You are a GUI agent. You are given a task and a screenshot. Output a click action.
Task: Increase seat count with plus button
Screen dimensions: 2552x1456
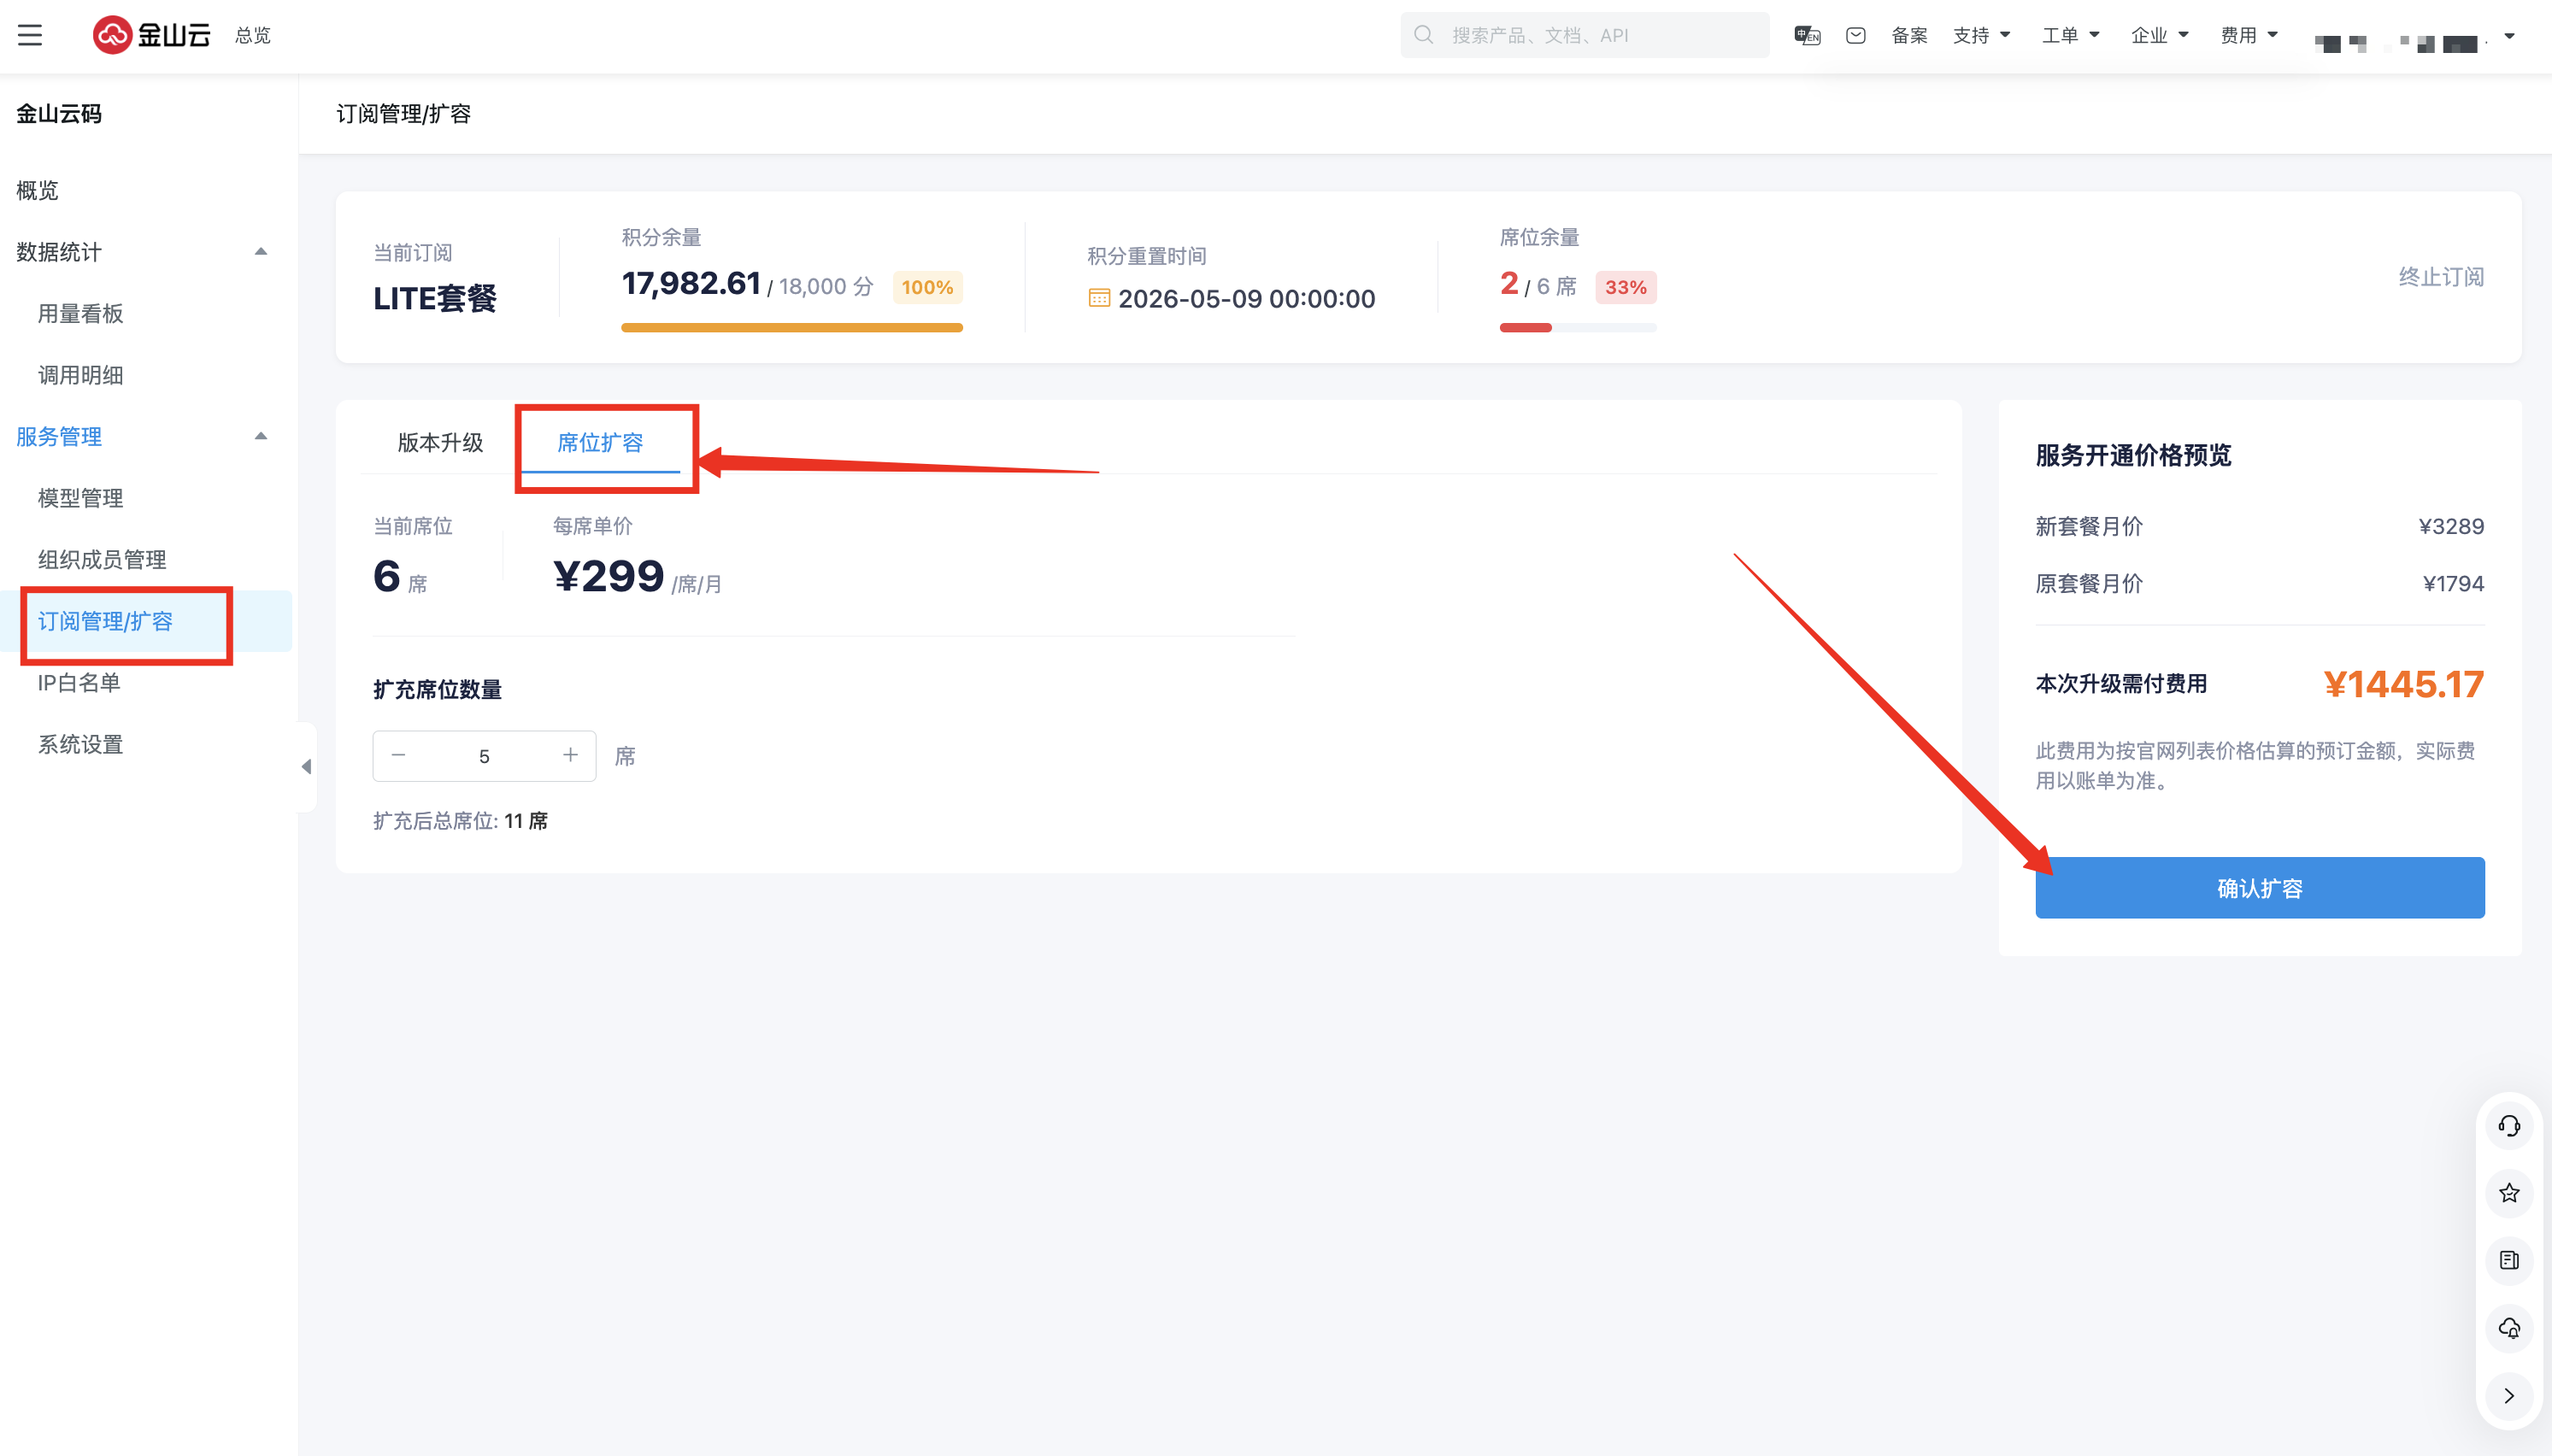point(570,755)
